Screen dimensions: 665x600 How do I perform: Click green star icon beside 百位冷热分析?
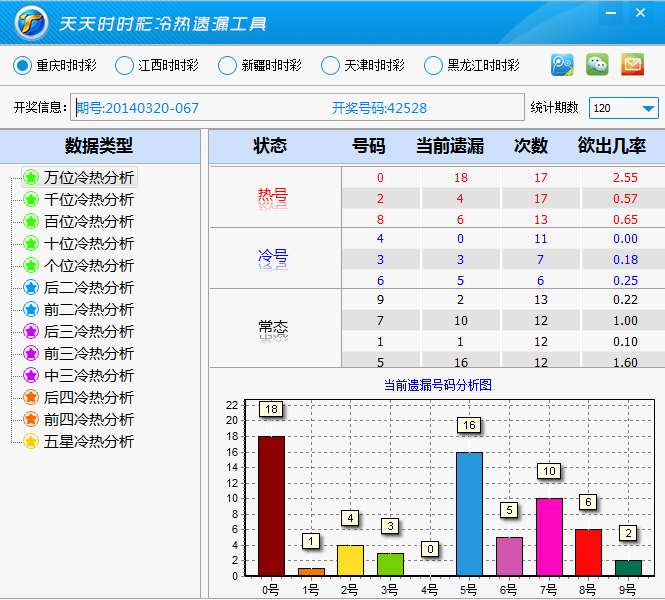31,221
